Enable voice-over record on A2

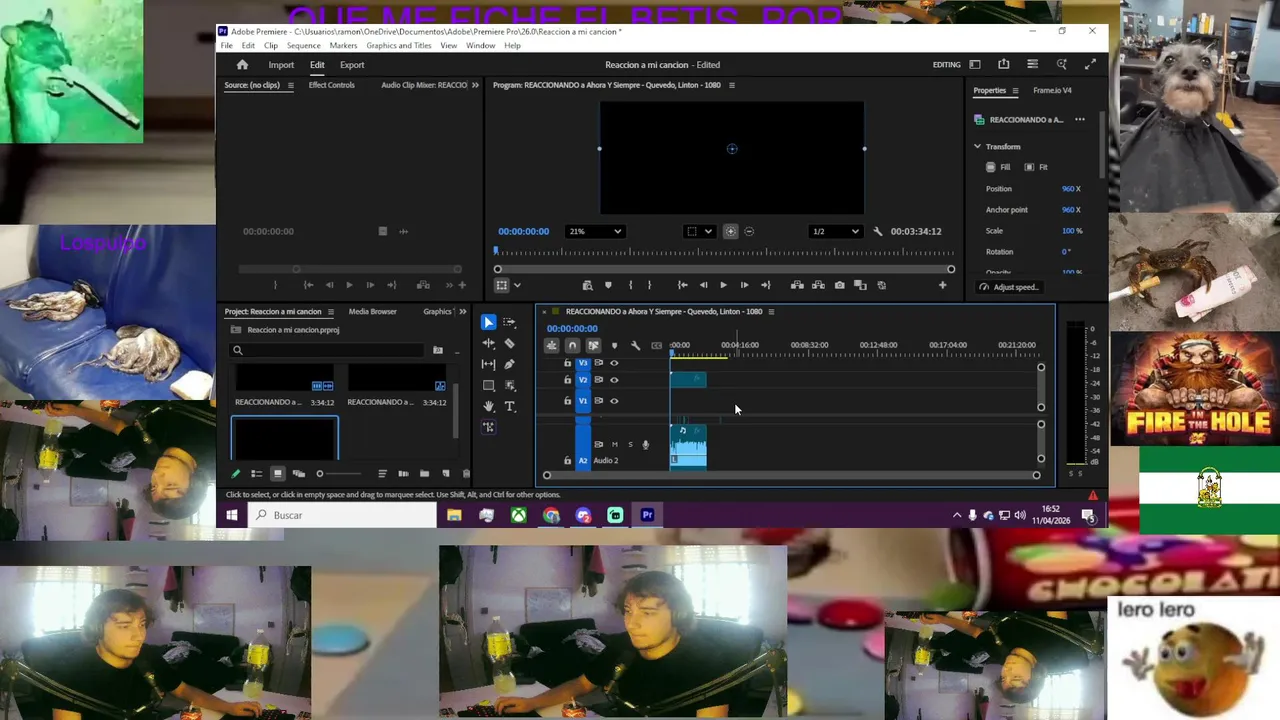pos(646,444)
